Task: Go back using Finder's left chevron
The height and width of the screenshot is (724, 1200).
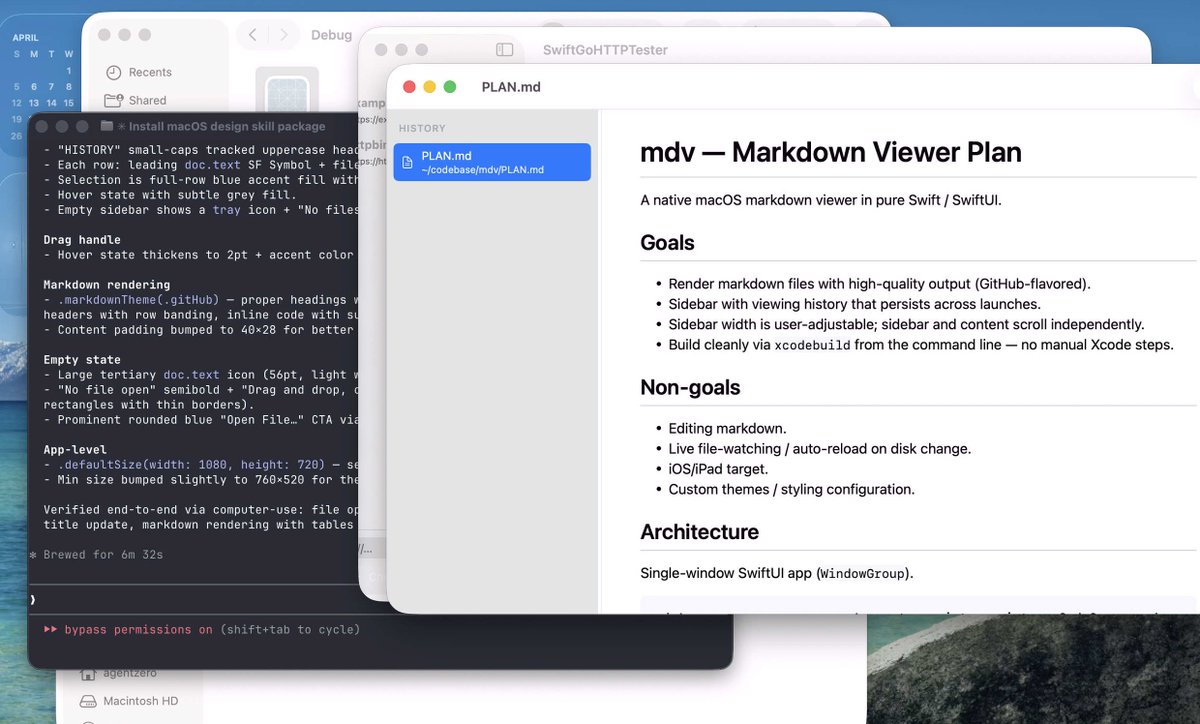Action: [252, 35]
